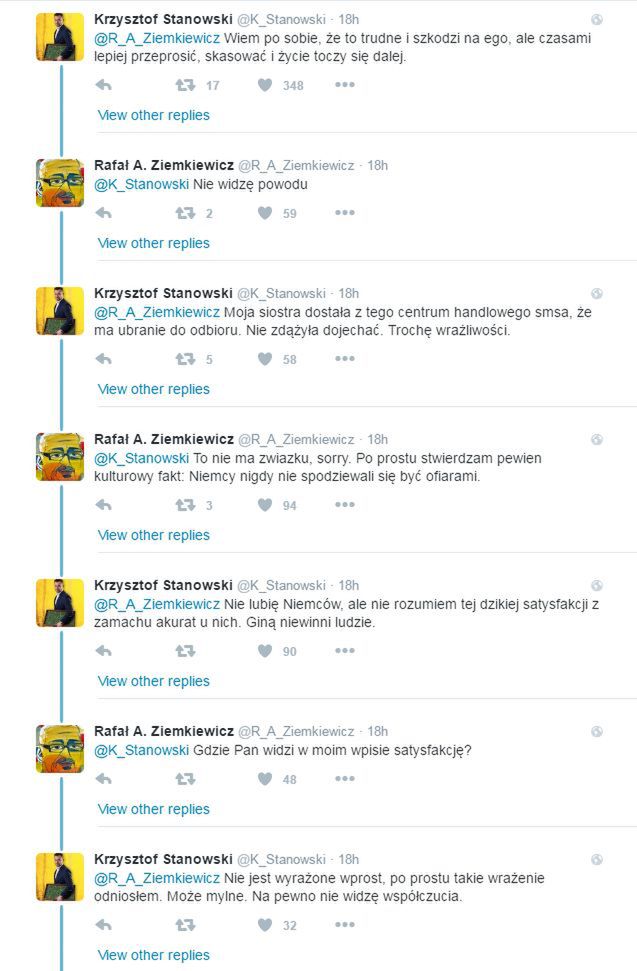The width and height of the screenshot is (637, 971).
Task: Like the tweet with 348 likes
Action: click(x=265, y=85)
